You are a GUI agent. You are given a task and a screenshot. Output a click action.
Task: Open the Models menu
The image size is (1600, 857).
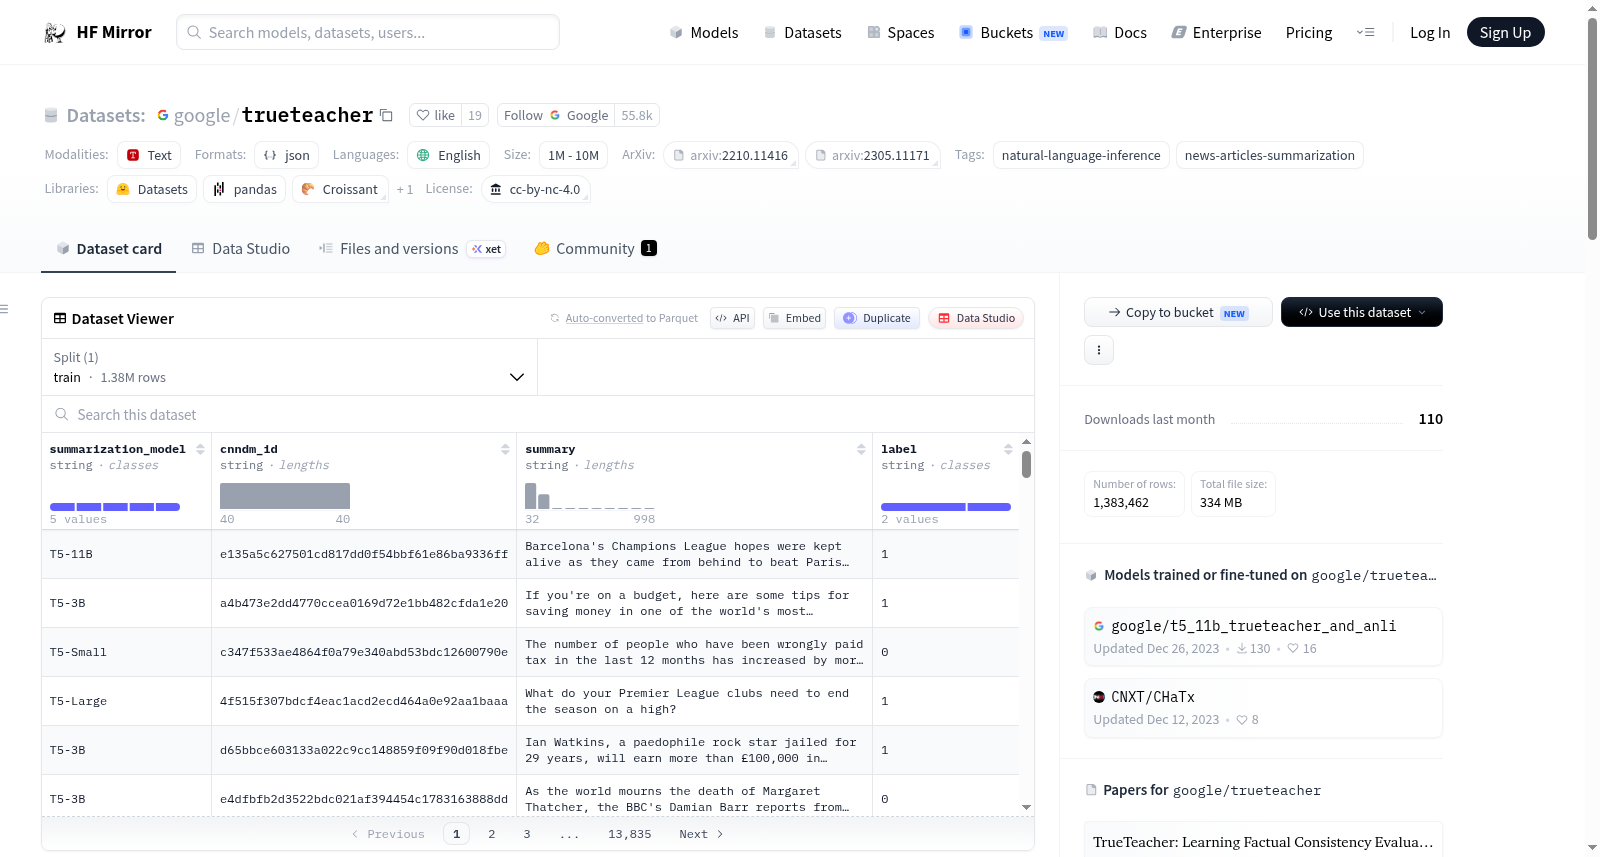pyautogui.click(x=704, y=32)
